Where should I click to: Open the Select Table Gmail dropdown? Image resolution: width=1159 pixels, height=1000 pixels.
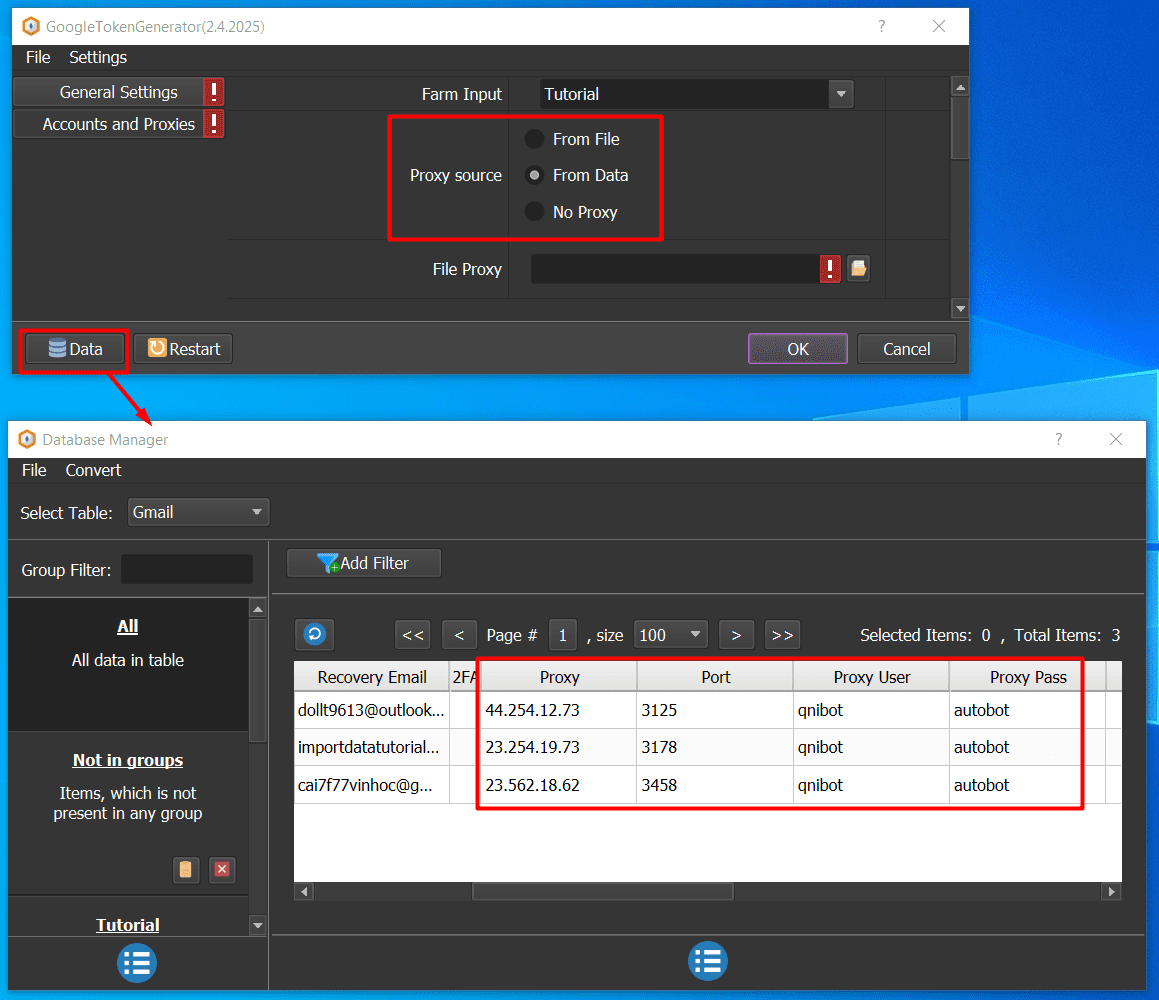(x=198, y=512)
